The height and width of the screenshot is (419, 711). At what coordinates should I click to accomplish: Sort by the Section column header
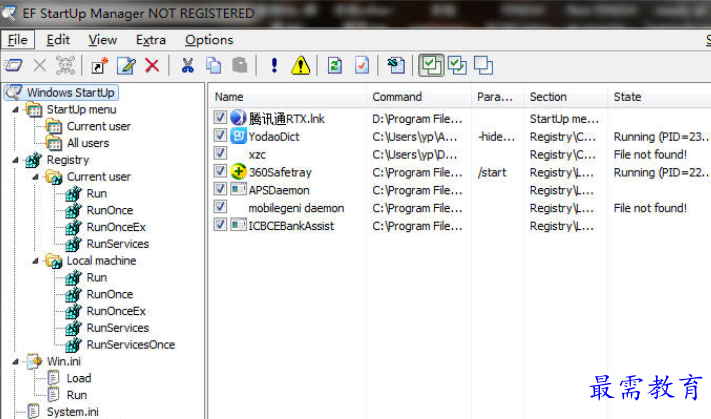(566, 97)
